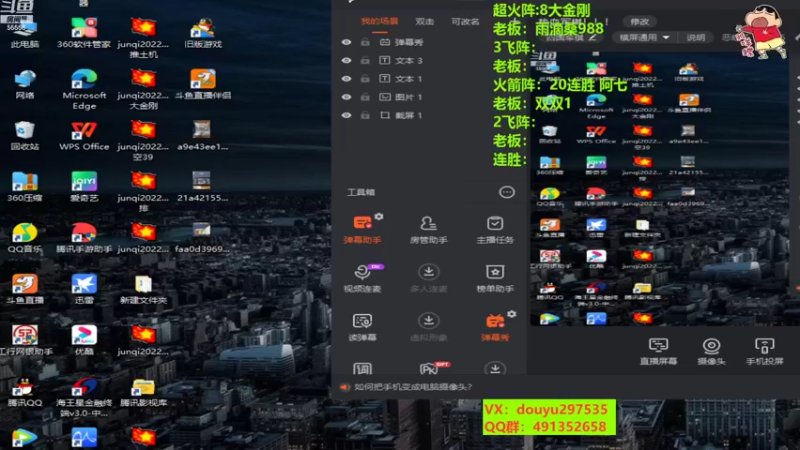Open the 房管助手 tool
This screenshot has height=450, width=800.
click(429, 229)
